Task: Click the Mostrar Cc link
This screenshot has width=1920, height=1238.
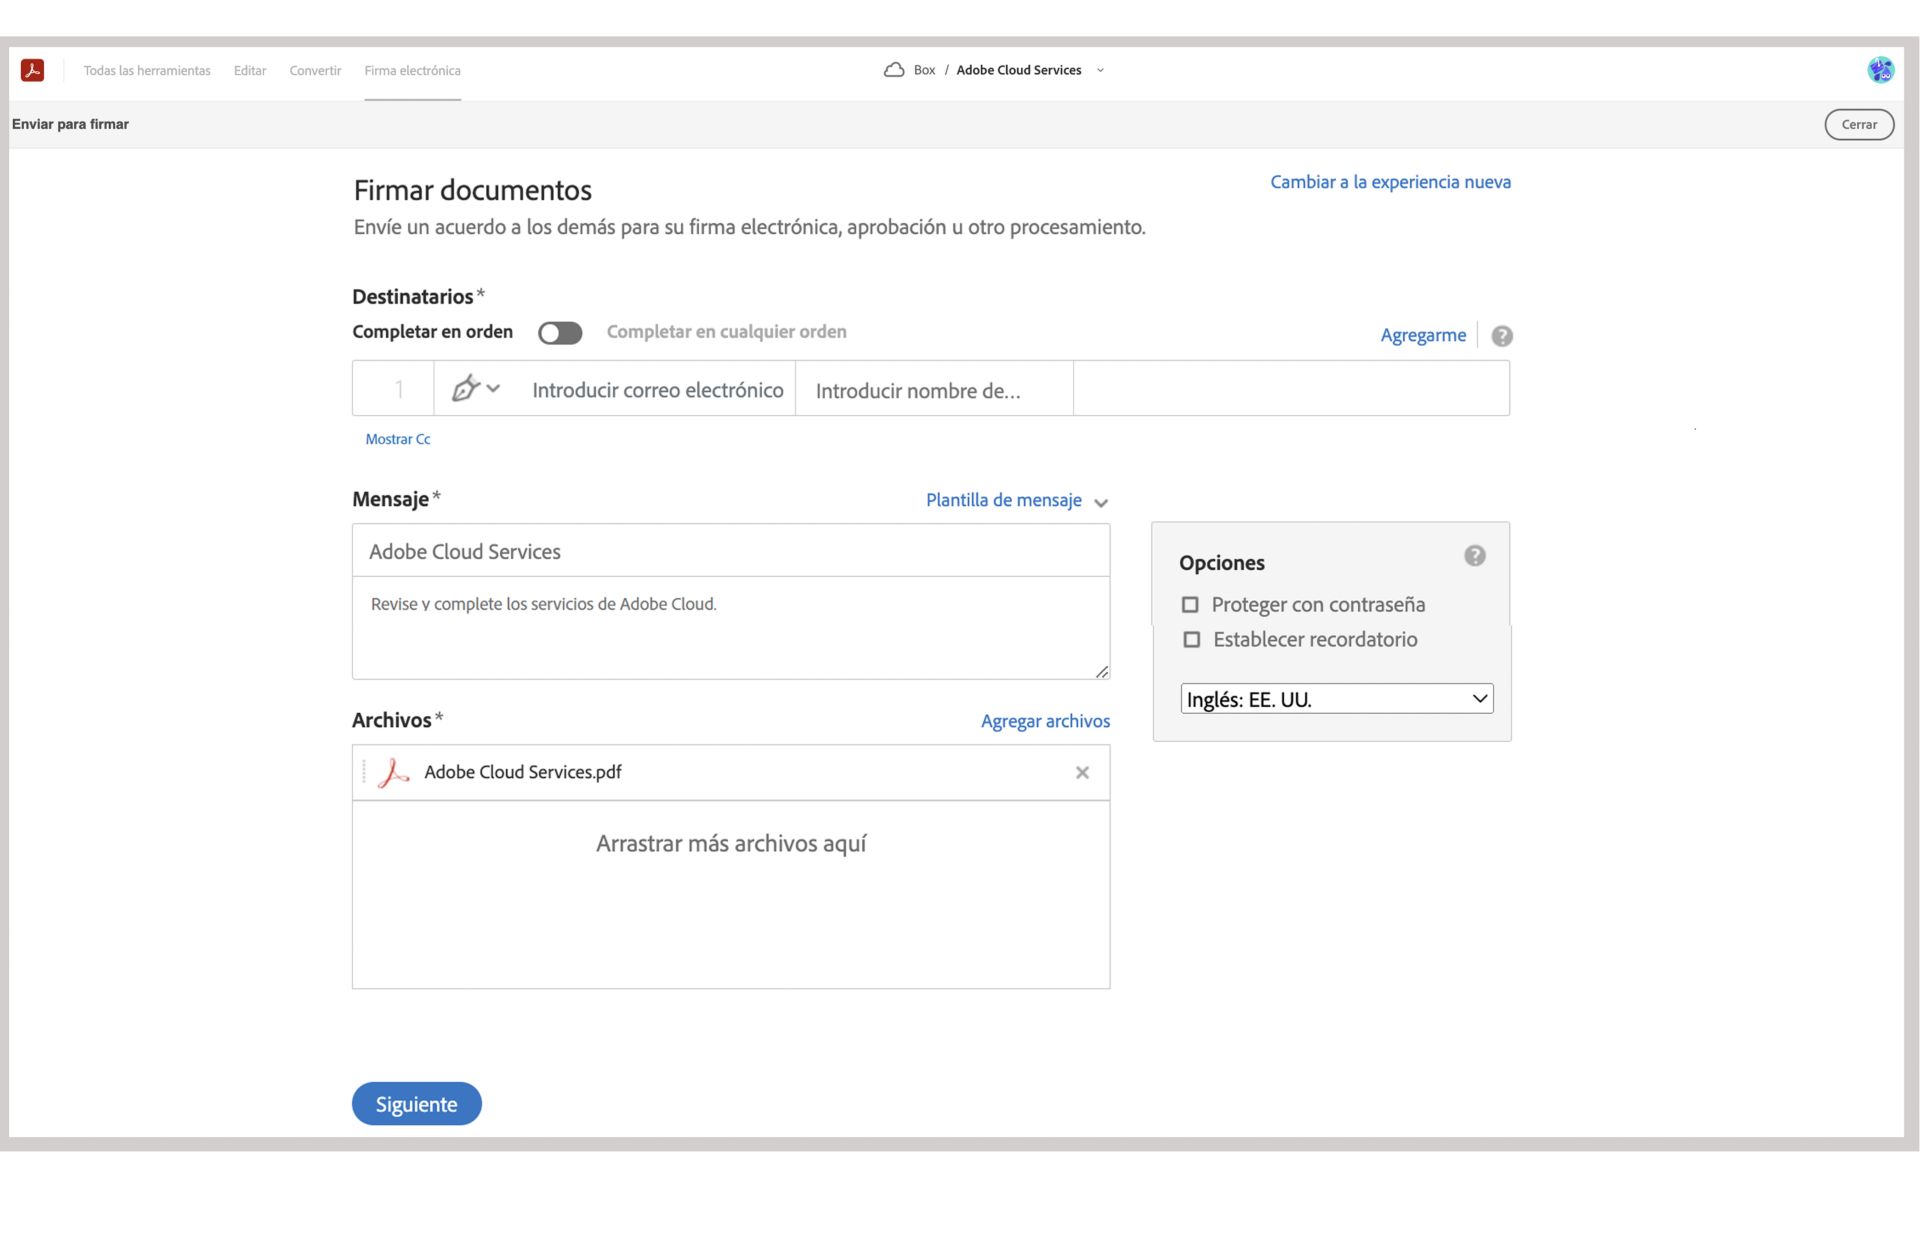Action: 398,440
